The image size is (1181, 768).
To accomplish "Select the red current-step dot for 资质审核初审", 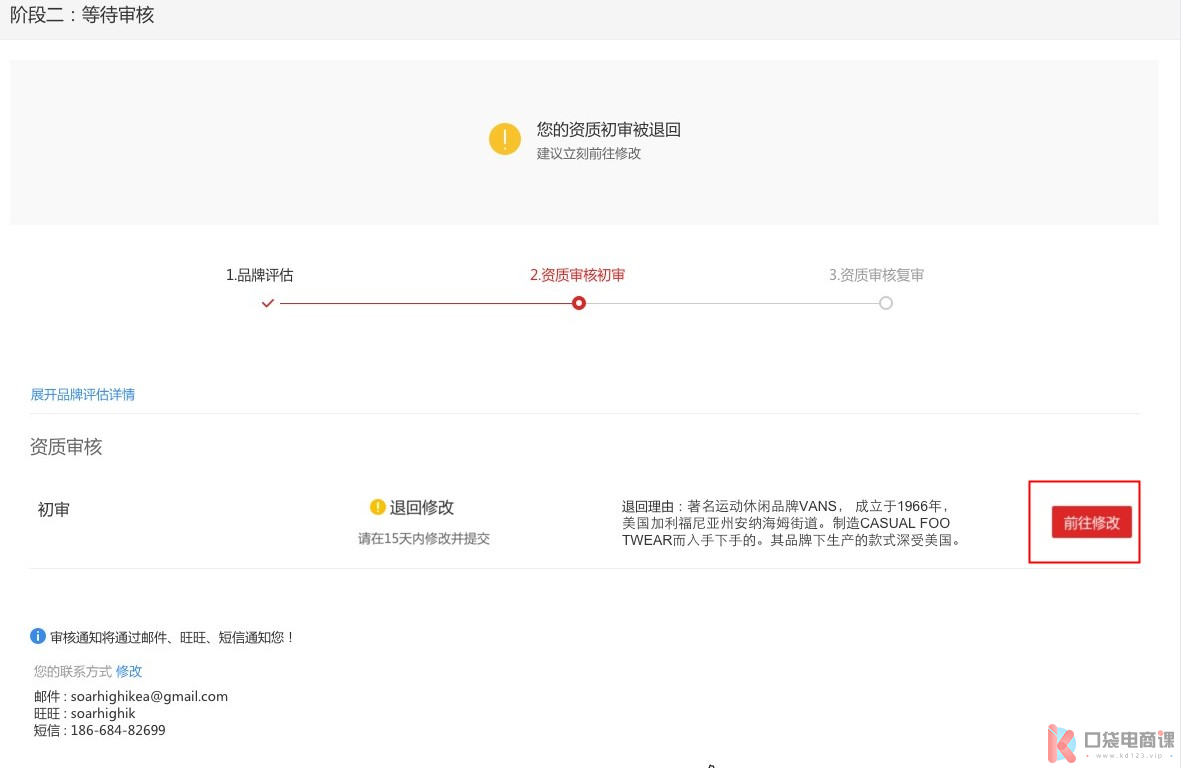I will click(x=578, y=303).
